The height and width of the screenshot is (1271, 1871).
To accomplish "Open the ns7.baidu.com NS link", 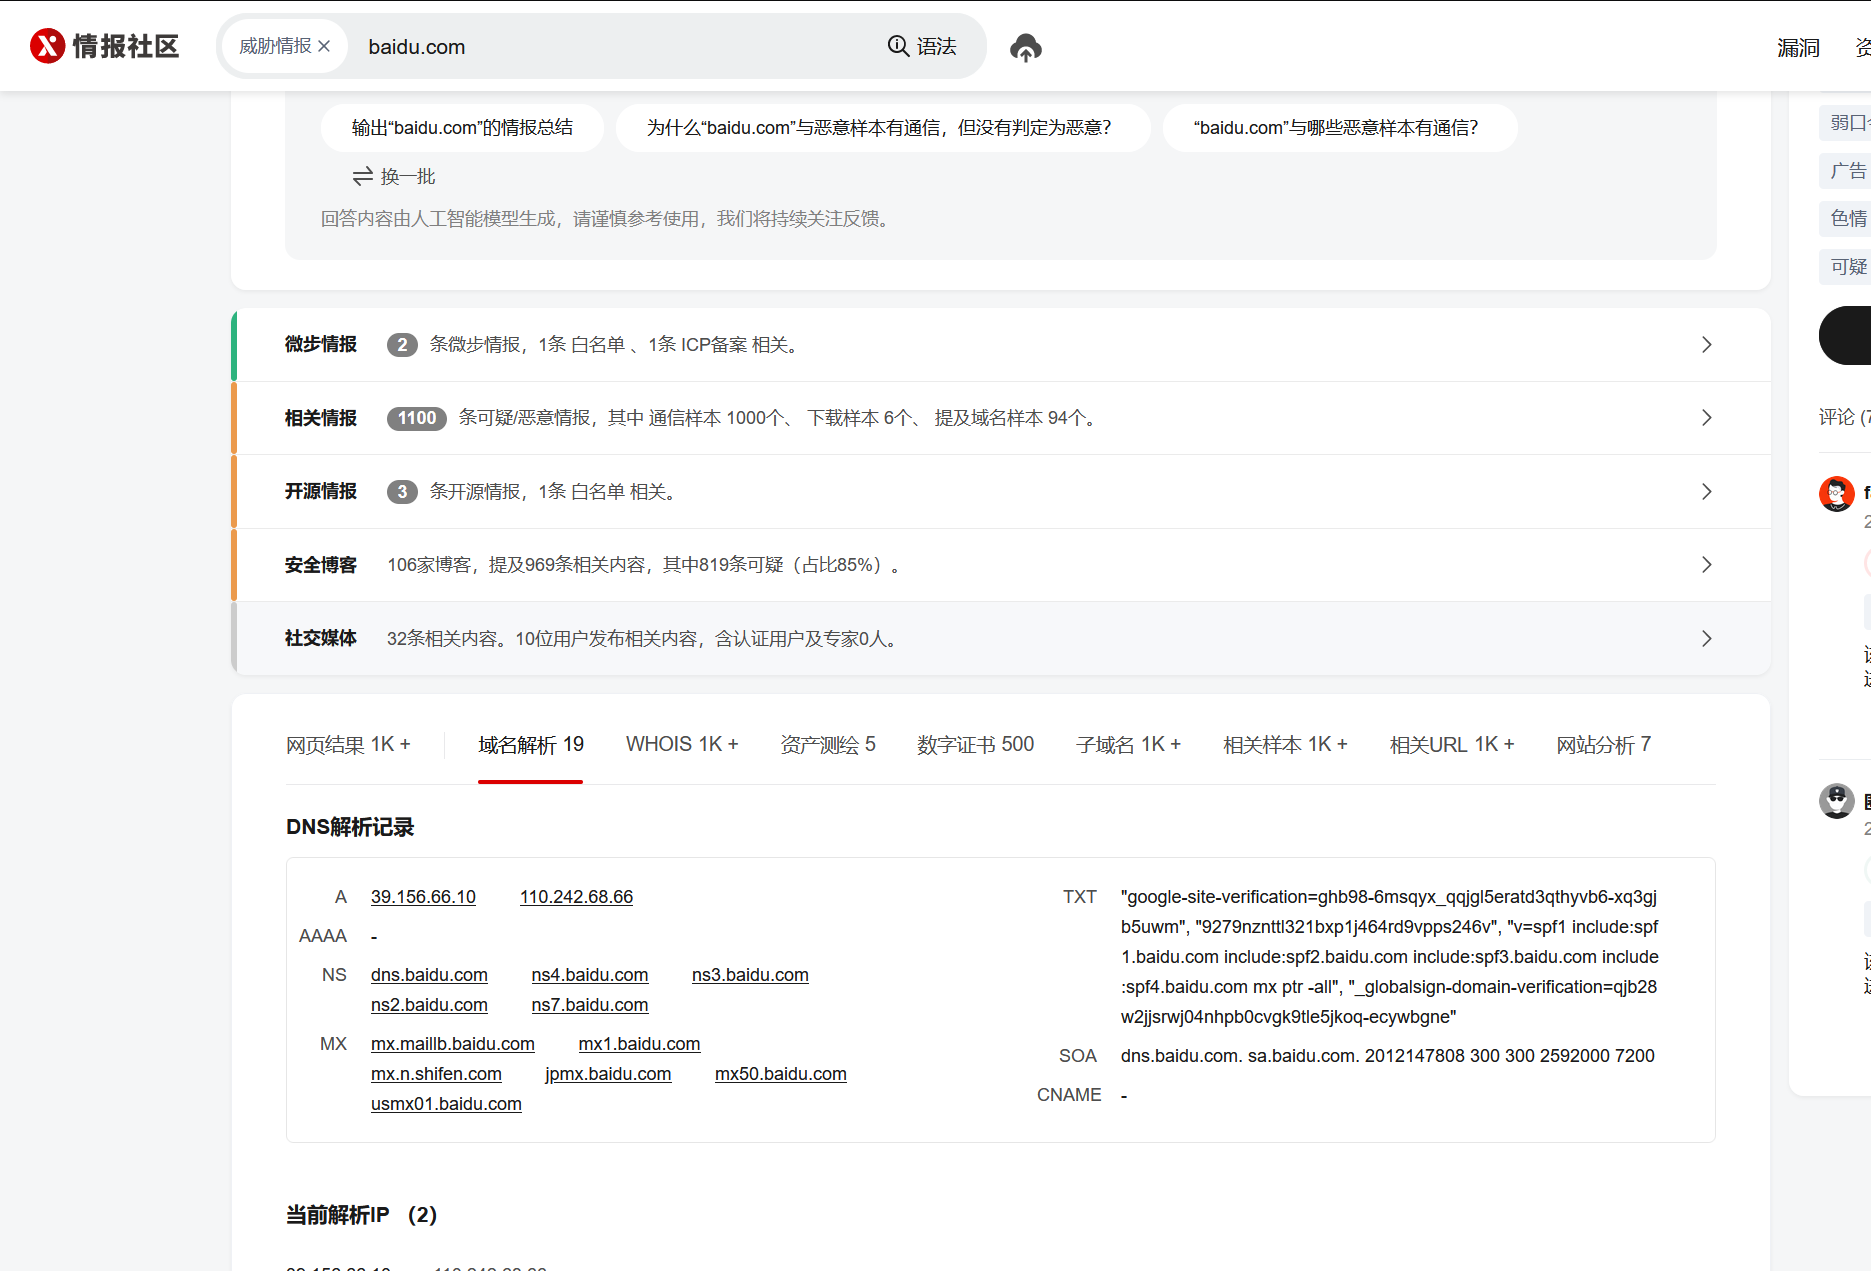I will point(590,1005).
